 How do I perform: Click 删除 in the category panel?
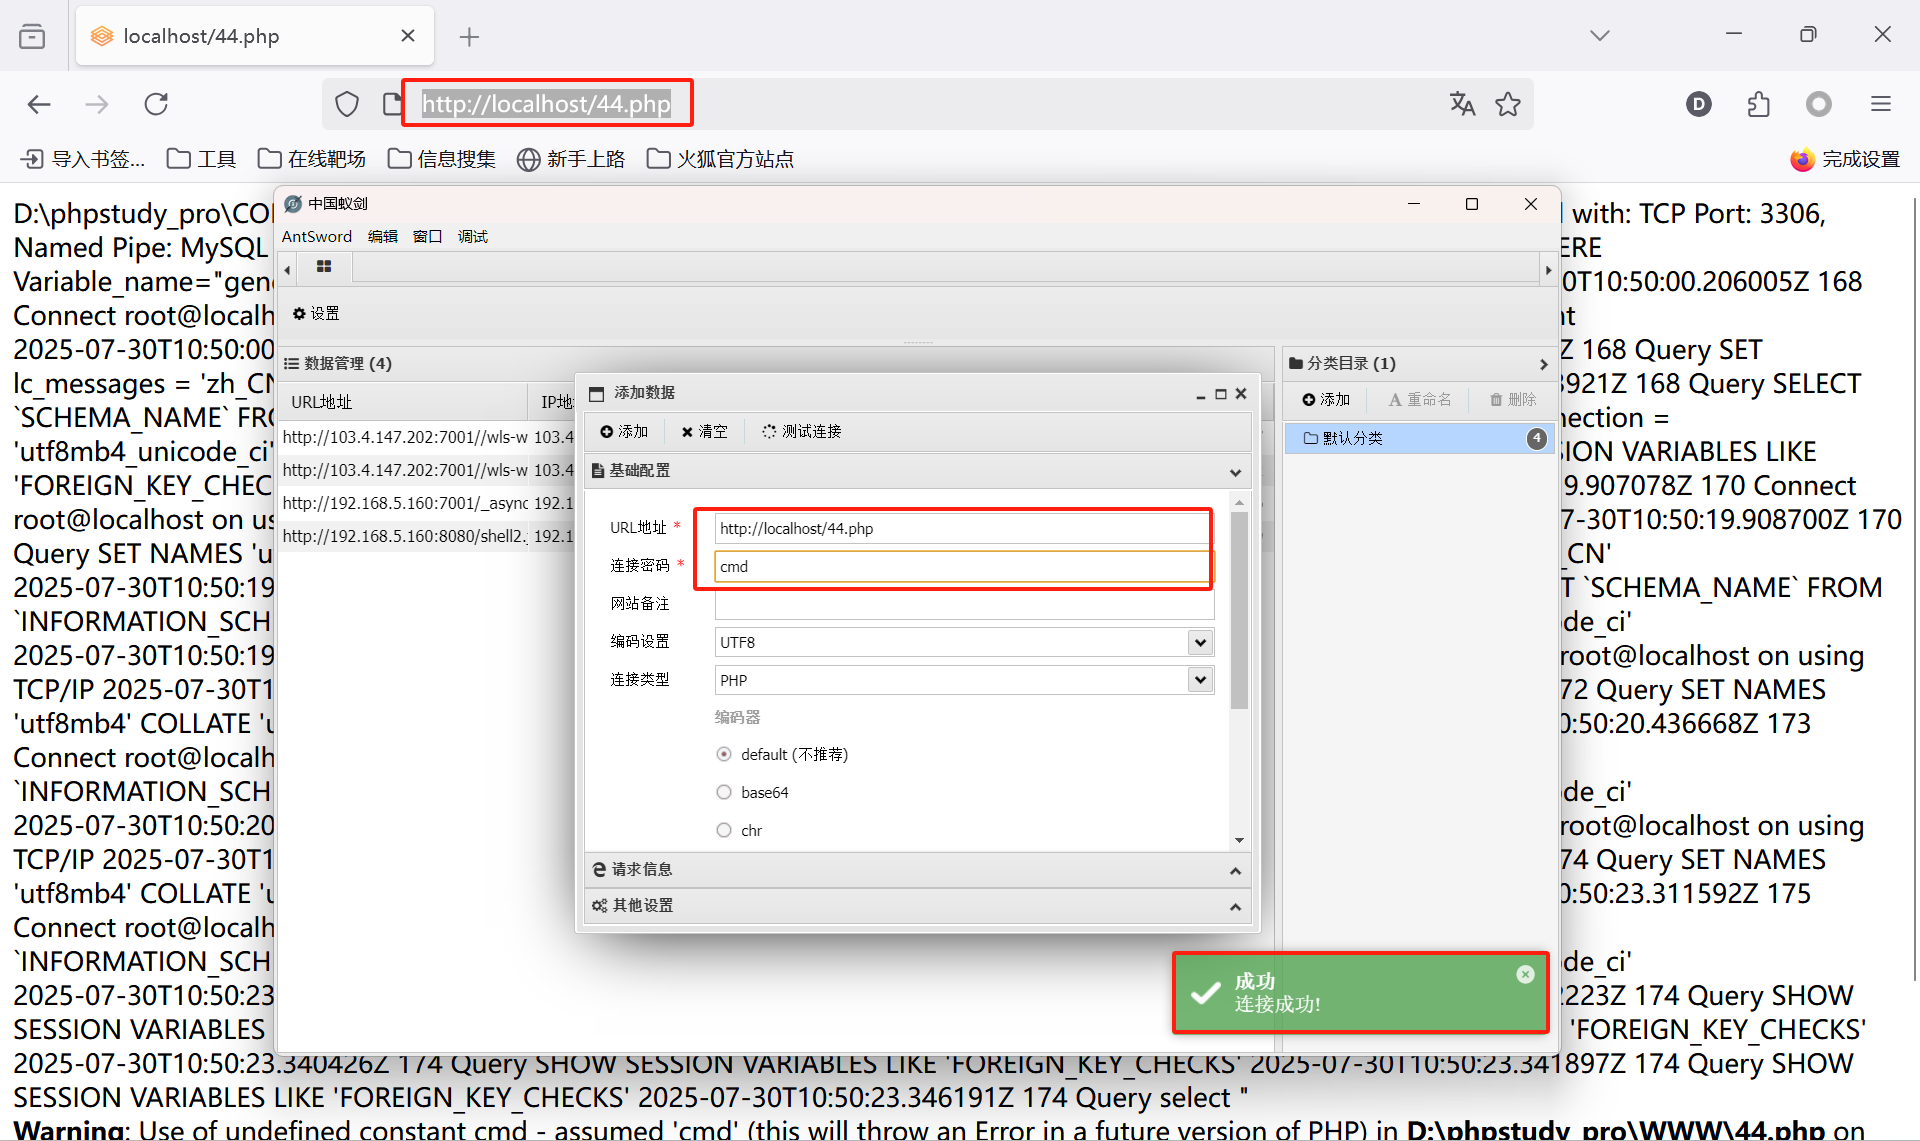point(1513,399)
